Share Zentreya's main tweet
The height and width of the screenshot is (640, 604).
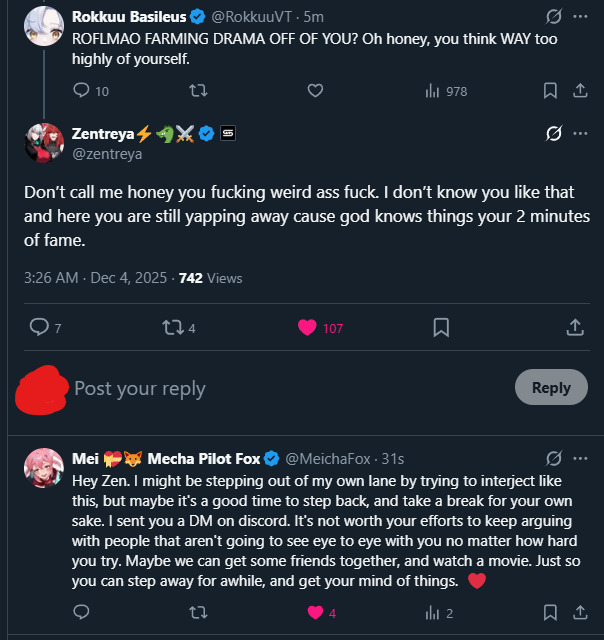pos(575,327)
